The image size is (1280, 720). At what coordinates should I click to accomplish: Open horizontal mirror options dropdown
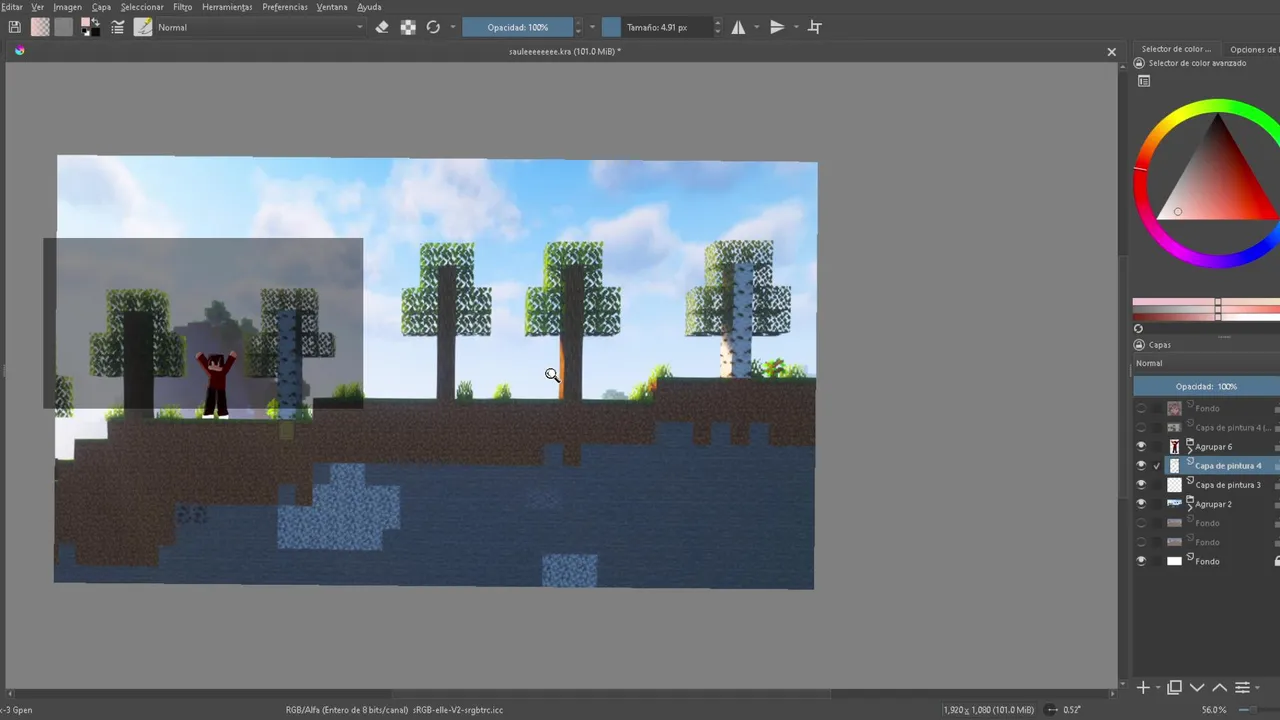tap(756, 27)
